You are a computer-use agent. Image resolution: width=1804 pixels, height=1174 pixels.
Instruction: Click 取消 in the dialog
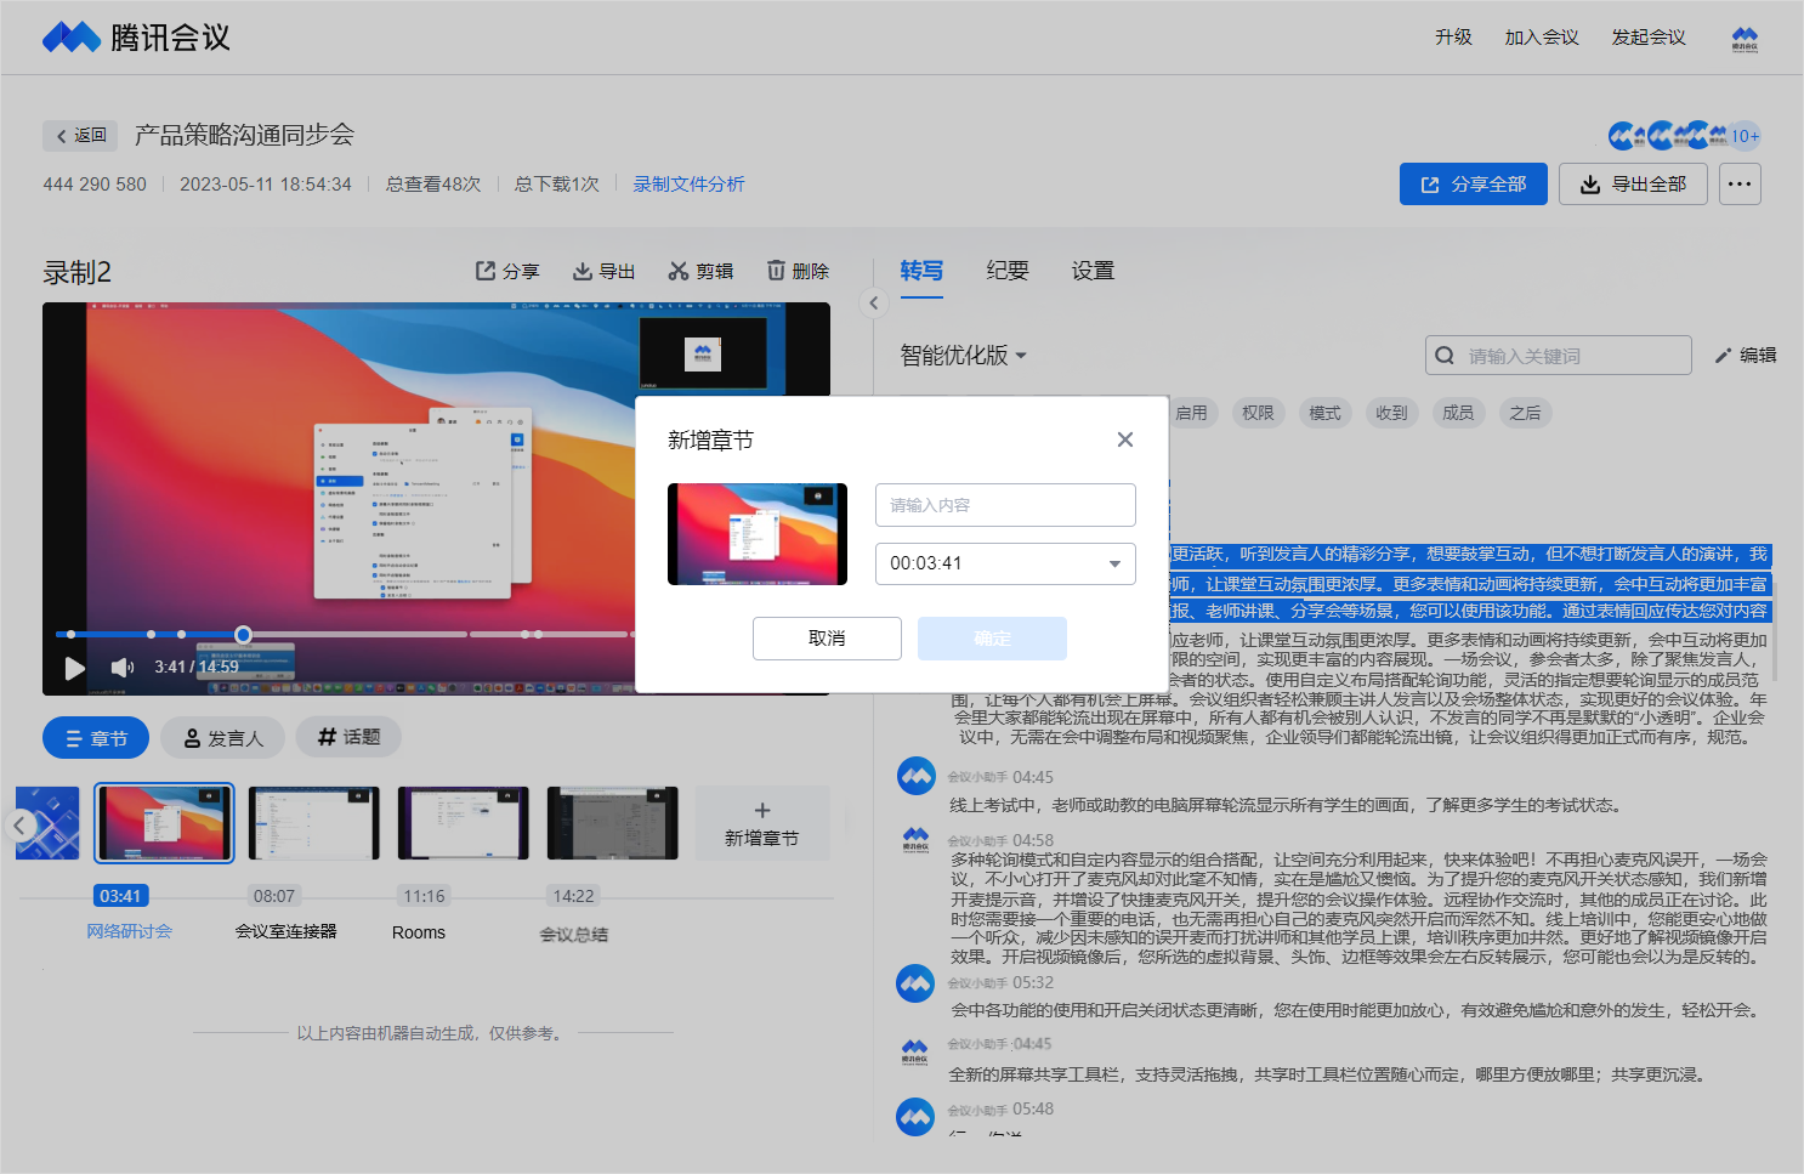click(x=827, y=638)
